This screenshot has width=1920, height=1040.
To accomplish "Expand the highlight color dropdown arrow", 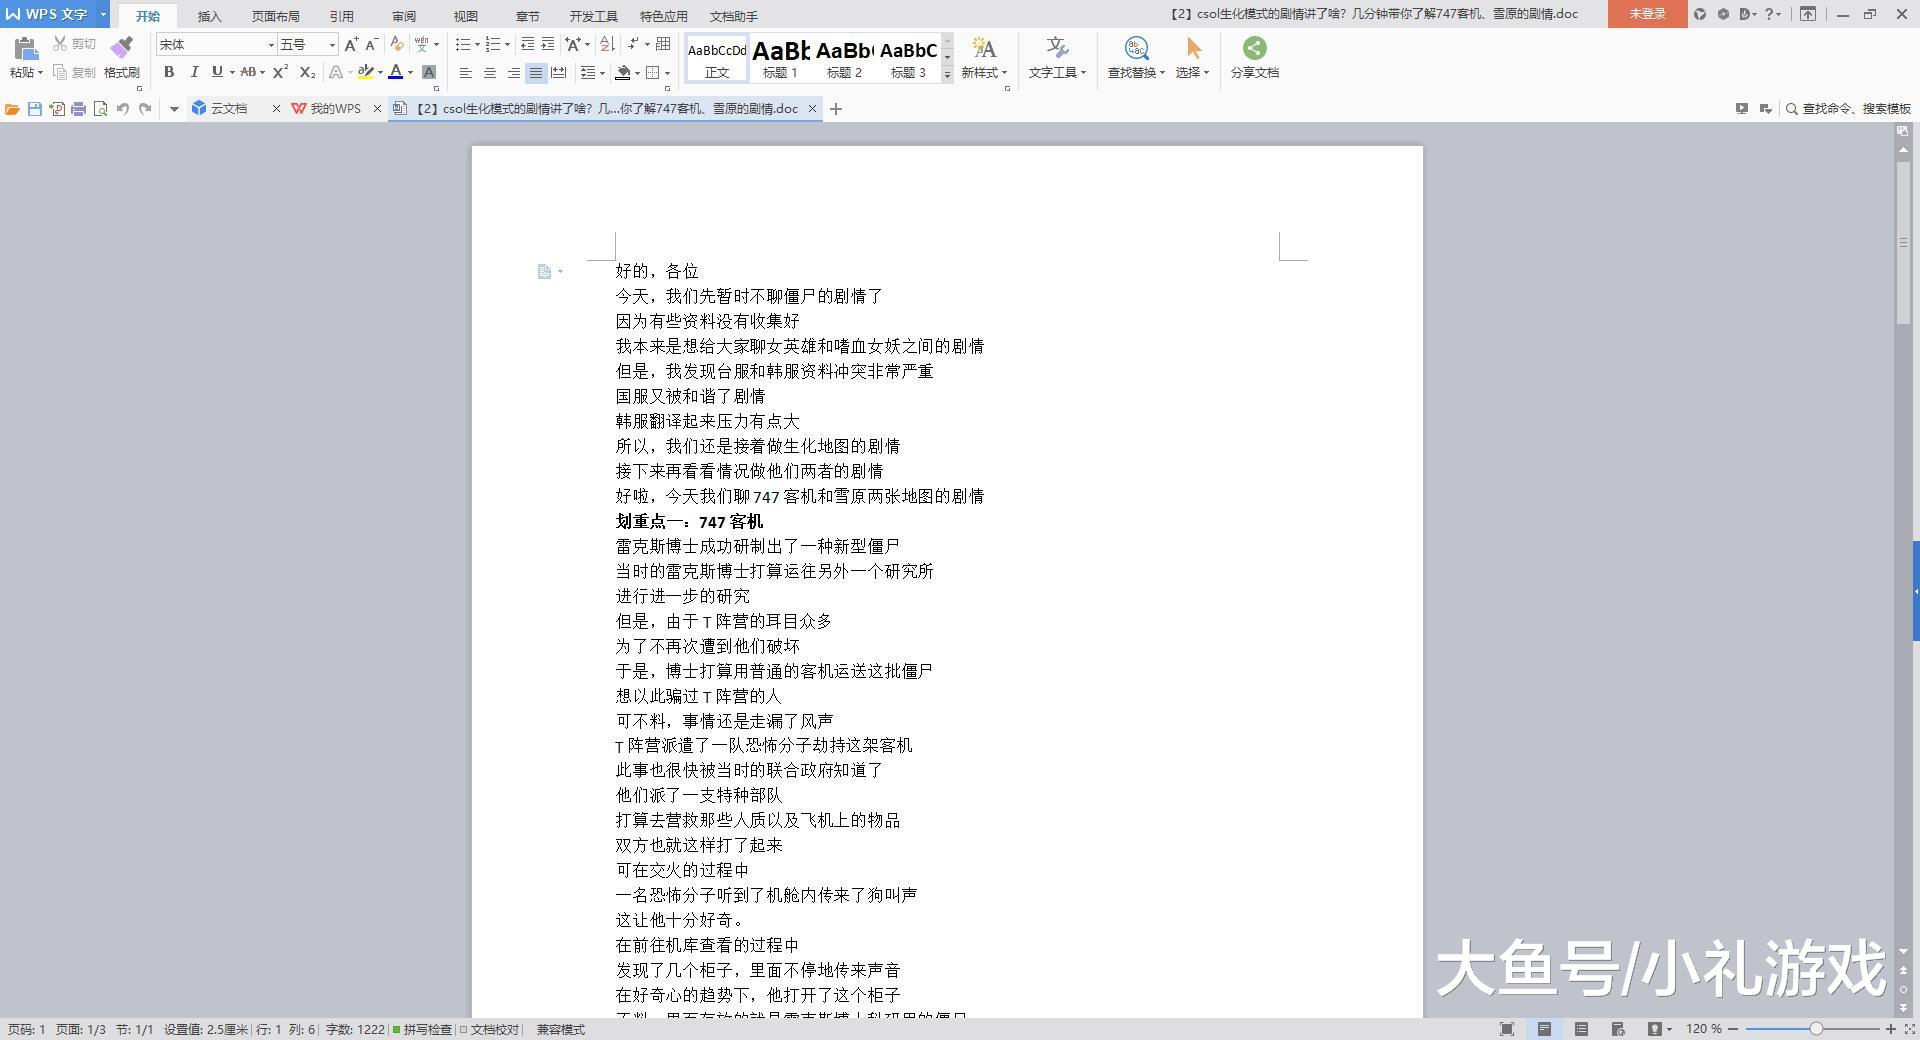I will (x=380, y=72).
